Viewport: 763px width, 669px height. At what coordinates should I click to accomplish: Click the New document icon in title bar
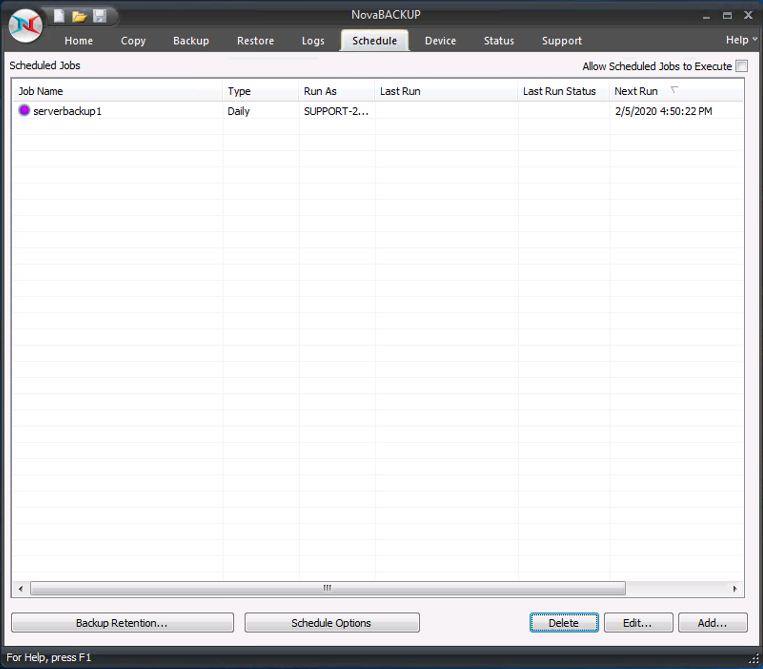(x=59, y=16)
